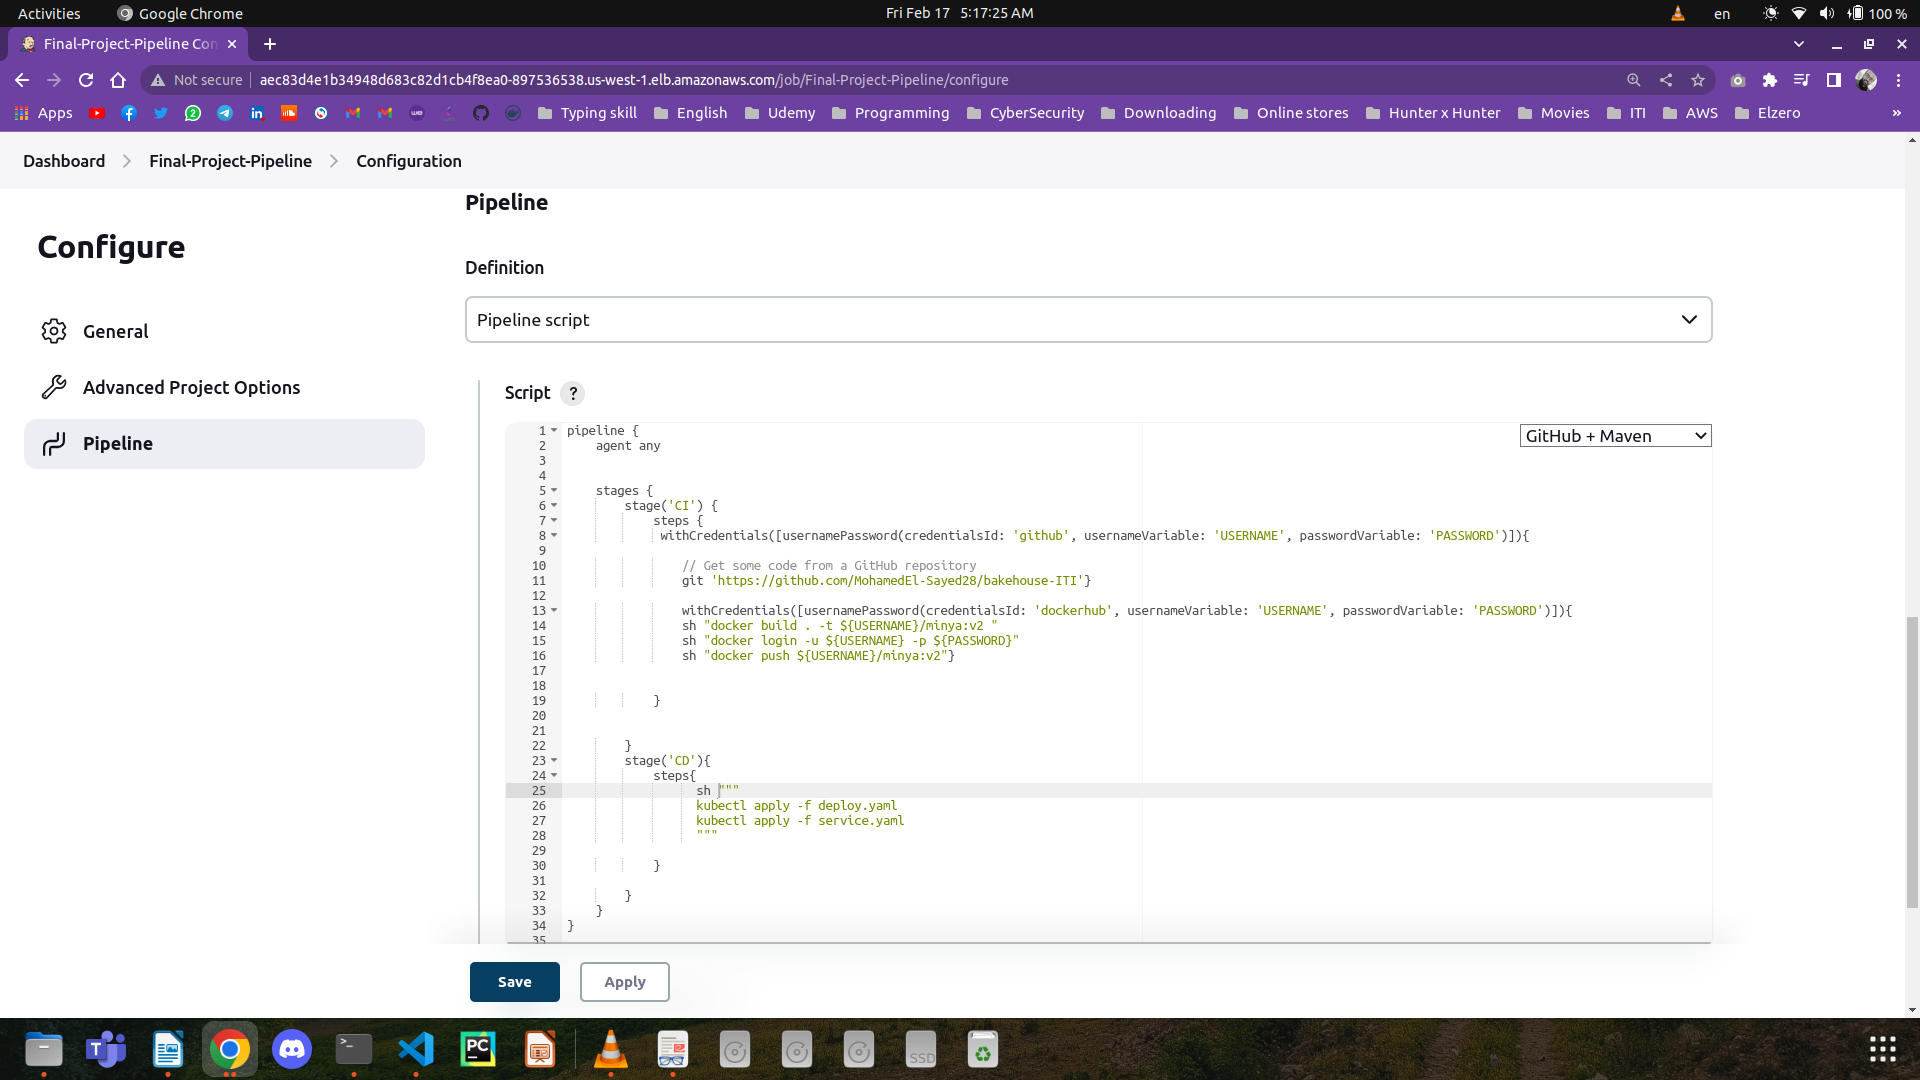
Task: Open the Pipeline script Definition dropdown
Action: pos(1088,319)
